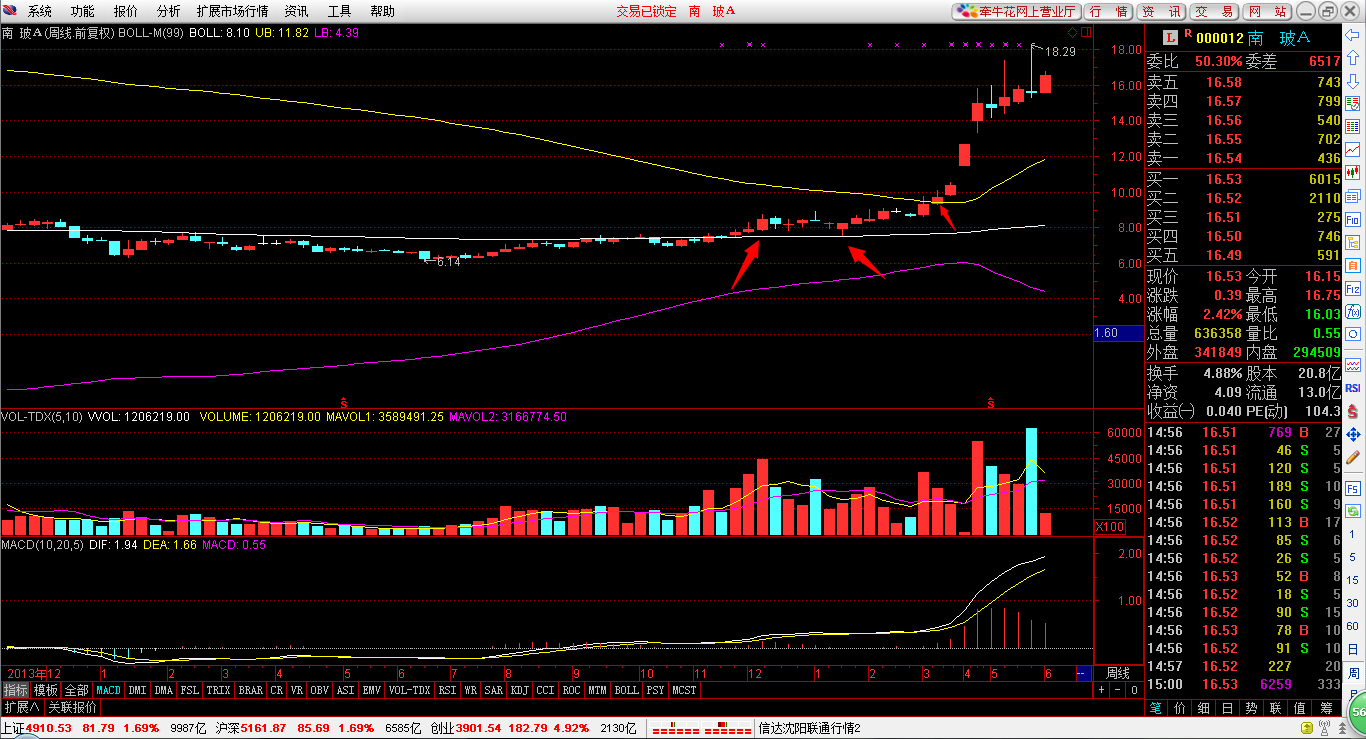The height and width of the screenshot is (739, 1366).
Task: Click the news list icon in sidebar
Action: point(1353,196)
